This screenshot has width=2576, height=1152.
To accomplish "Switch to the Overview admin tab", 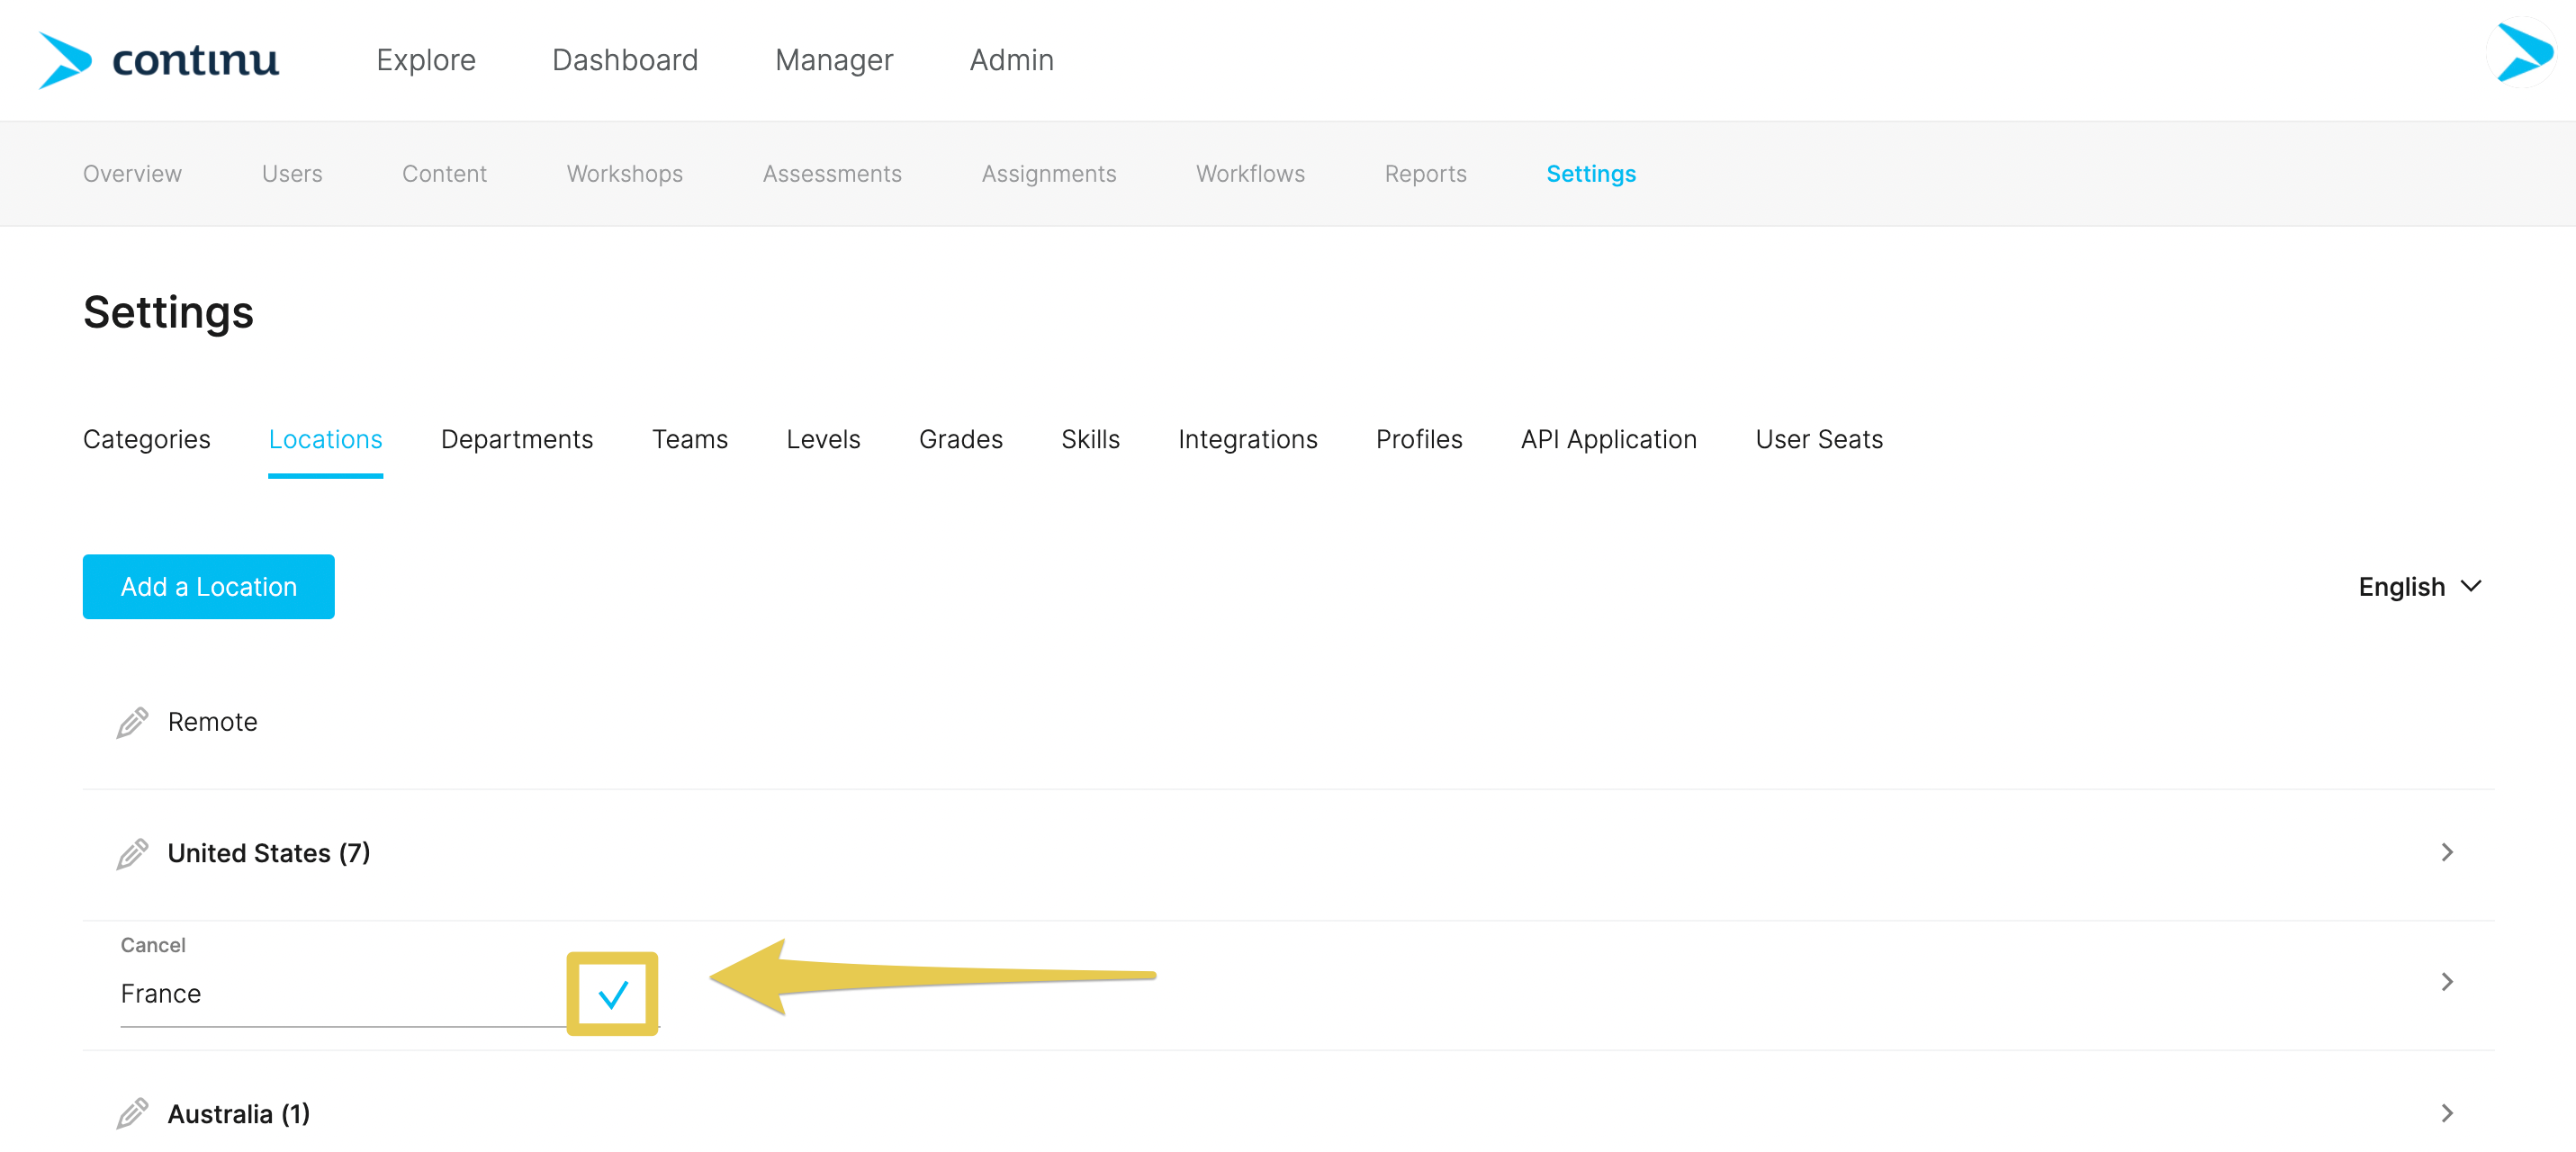I will (x=132, y=174).
